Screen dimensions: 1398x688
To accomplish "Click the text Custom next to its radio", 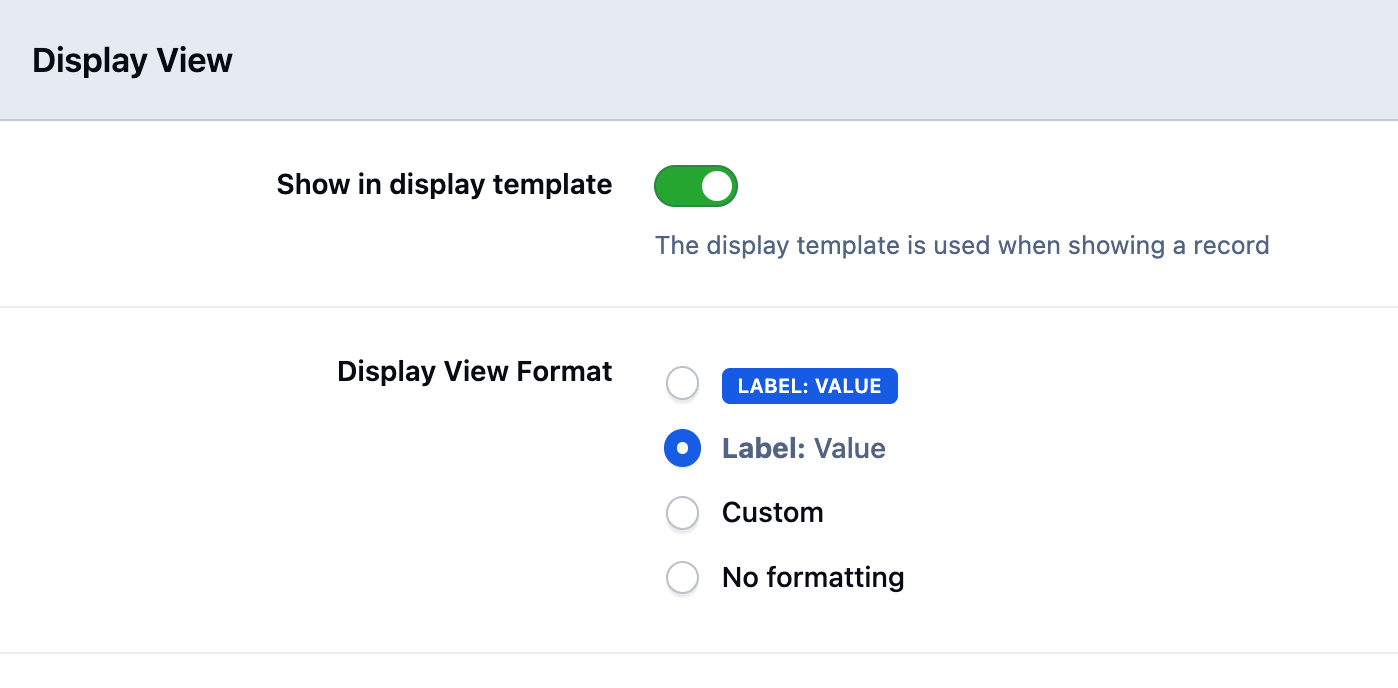I will tap(772, 512).
